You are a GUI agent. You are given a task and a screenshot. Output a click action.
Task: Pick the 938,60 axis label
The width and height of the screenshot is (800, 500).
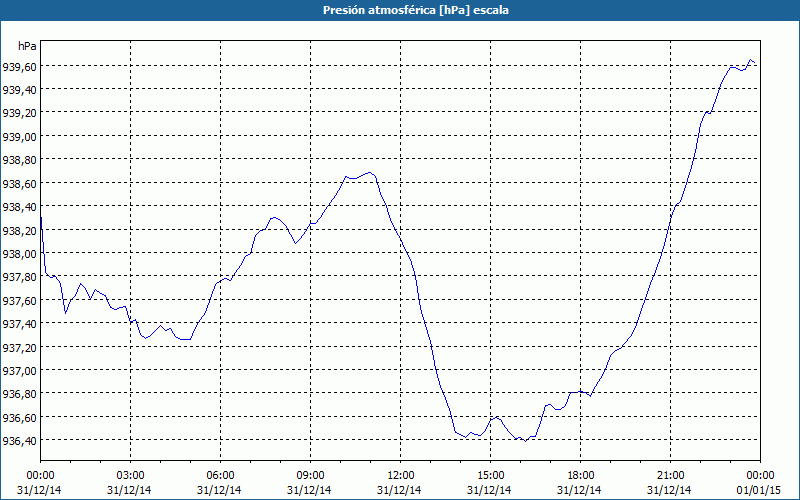pyautogui.click(x=19, y=184)
